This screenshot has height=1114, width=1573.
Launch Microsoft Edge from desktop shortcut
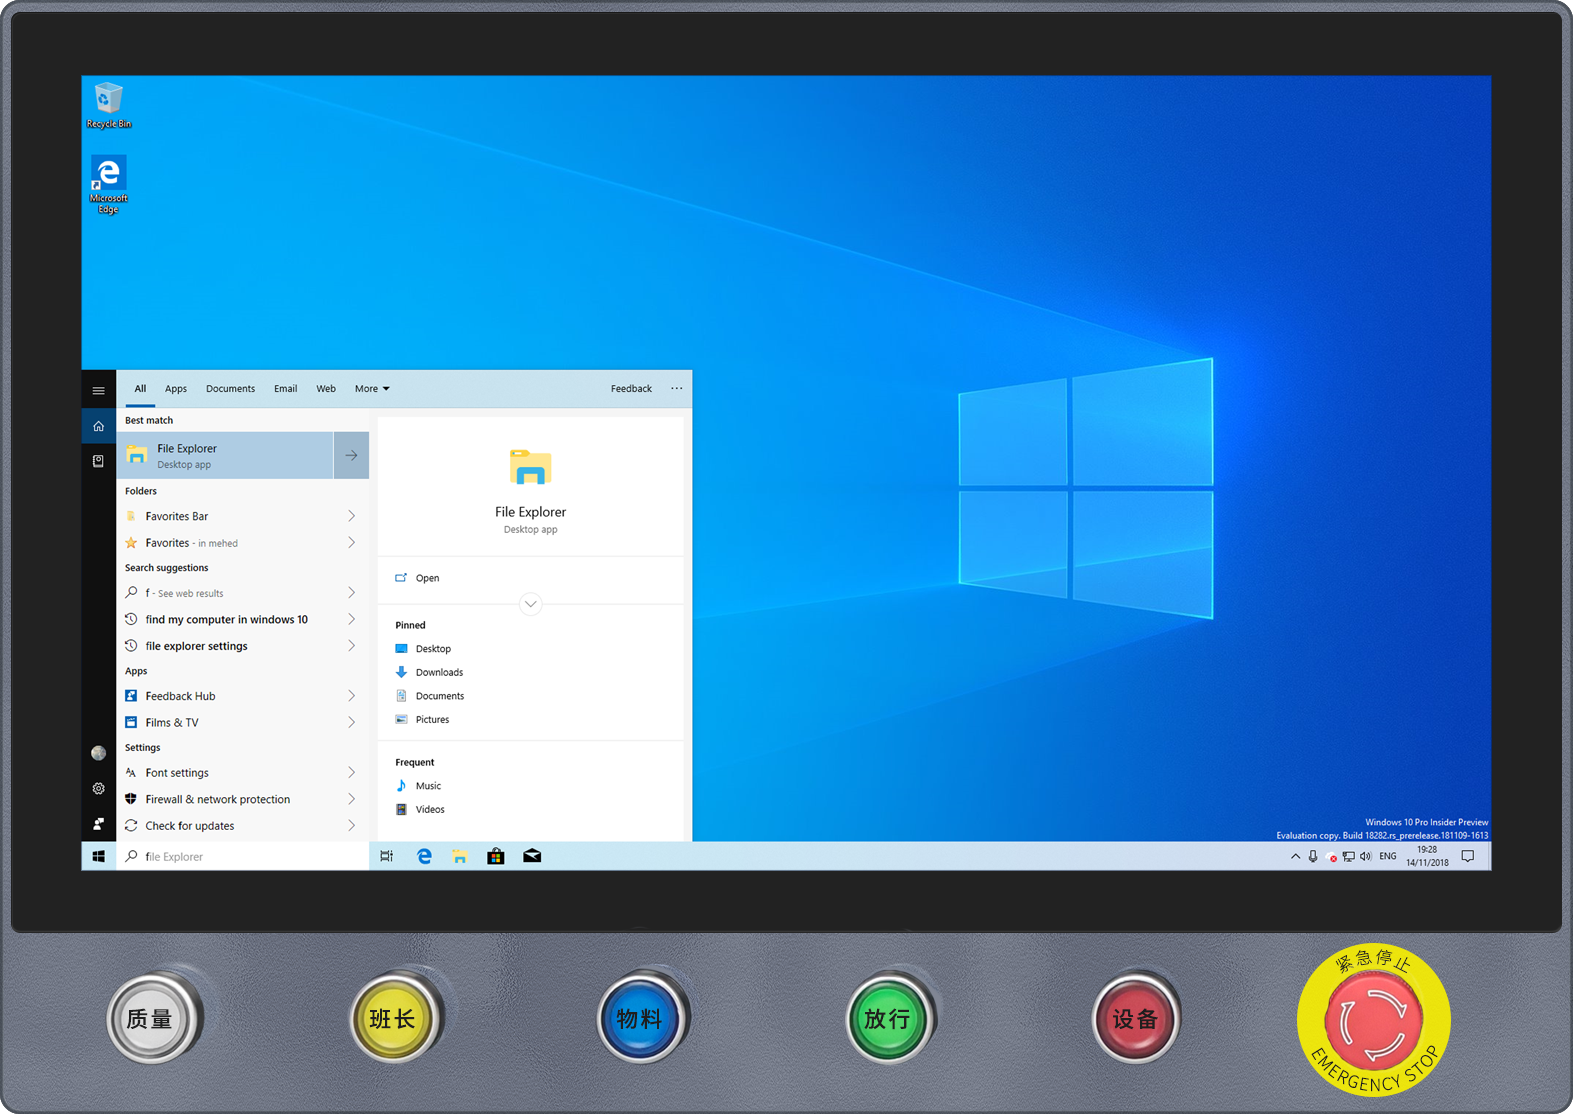tap(108, 182)
